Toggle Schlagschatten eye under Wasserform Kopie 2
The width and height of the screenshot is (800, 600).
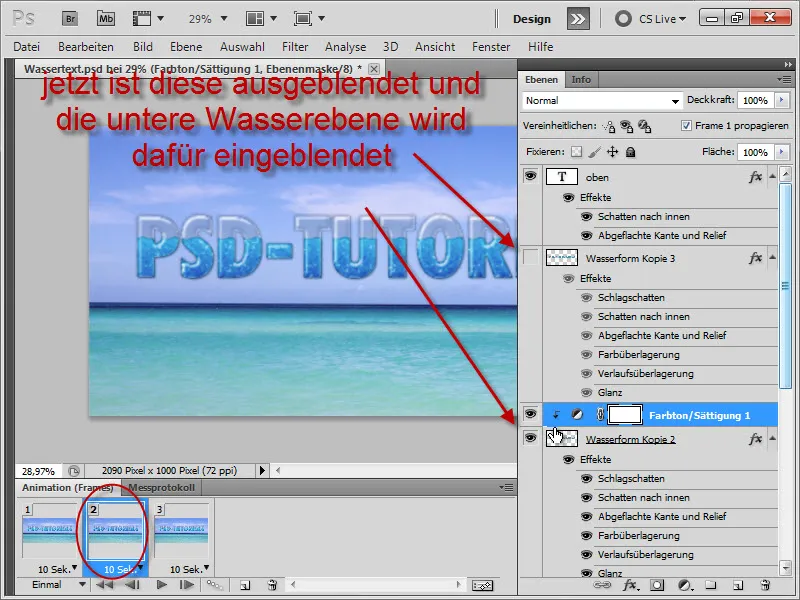tap(587, 479)
